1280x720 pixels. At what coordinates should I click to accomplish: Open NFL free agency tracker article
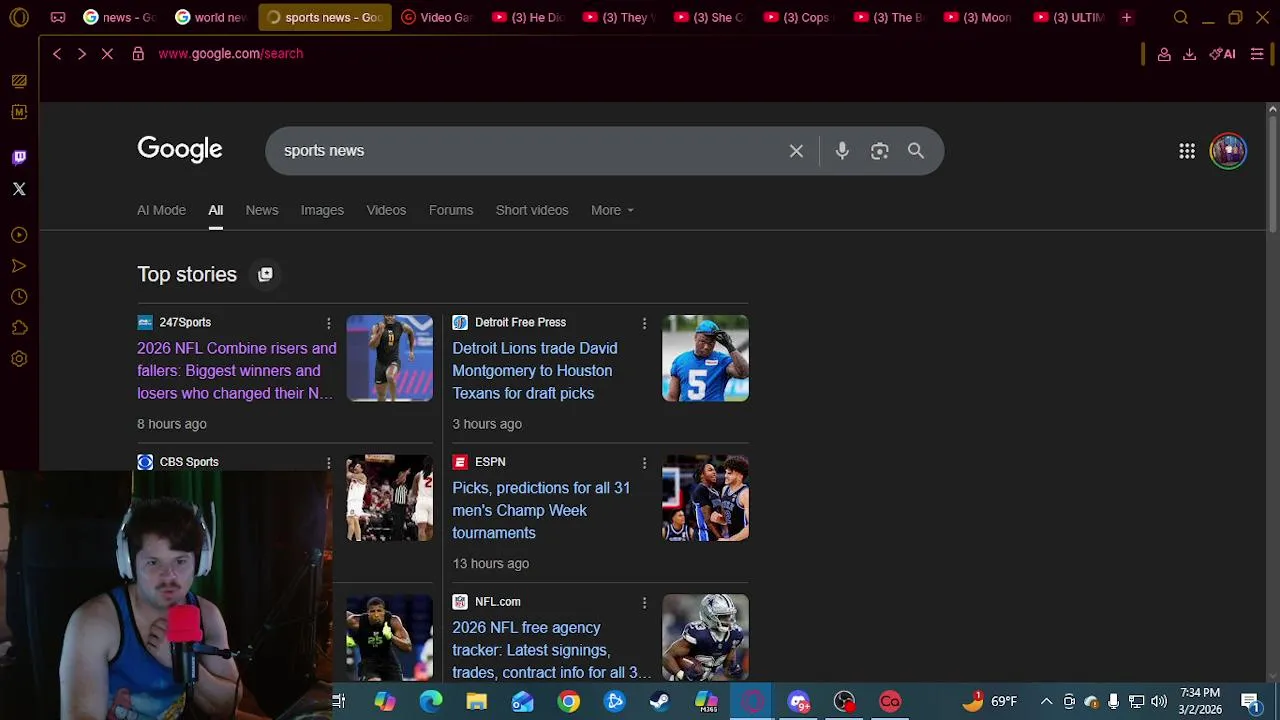(551, 650)
